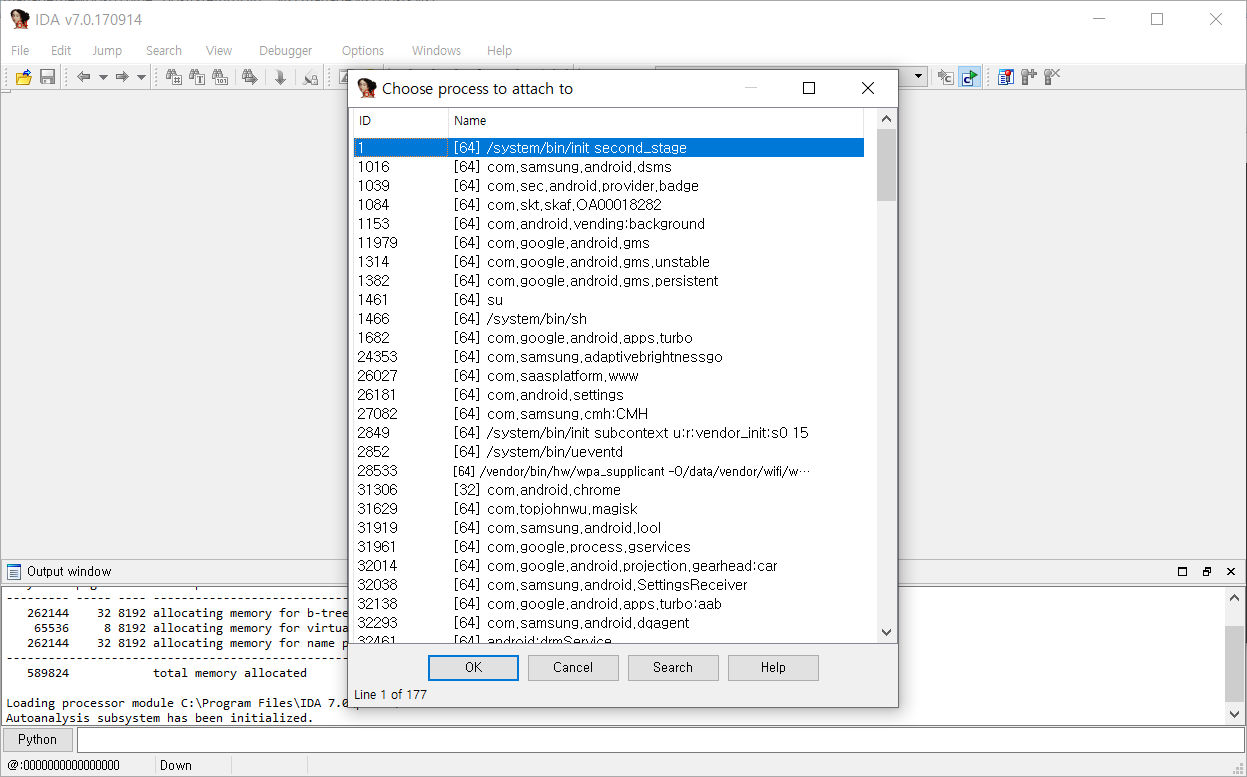
Task: Open the Search menu
Action: [164, 50]
